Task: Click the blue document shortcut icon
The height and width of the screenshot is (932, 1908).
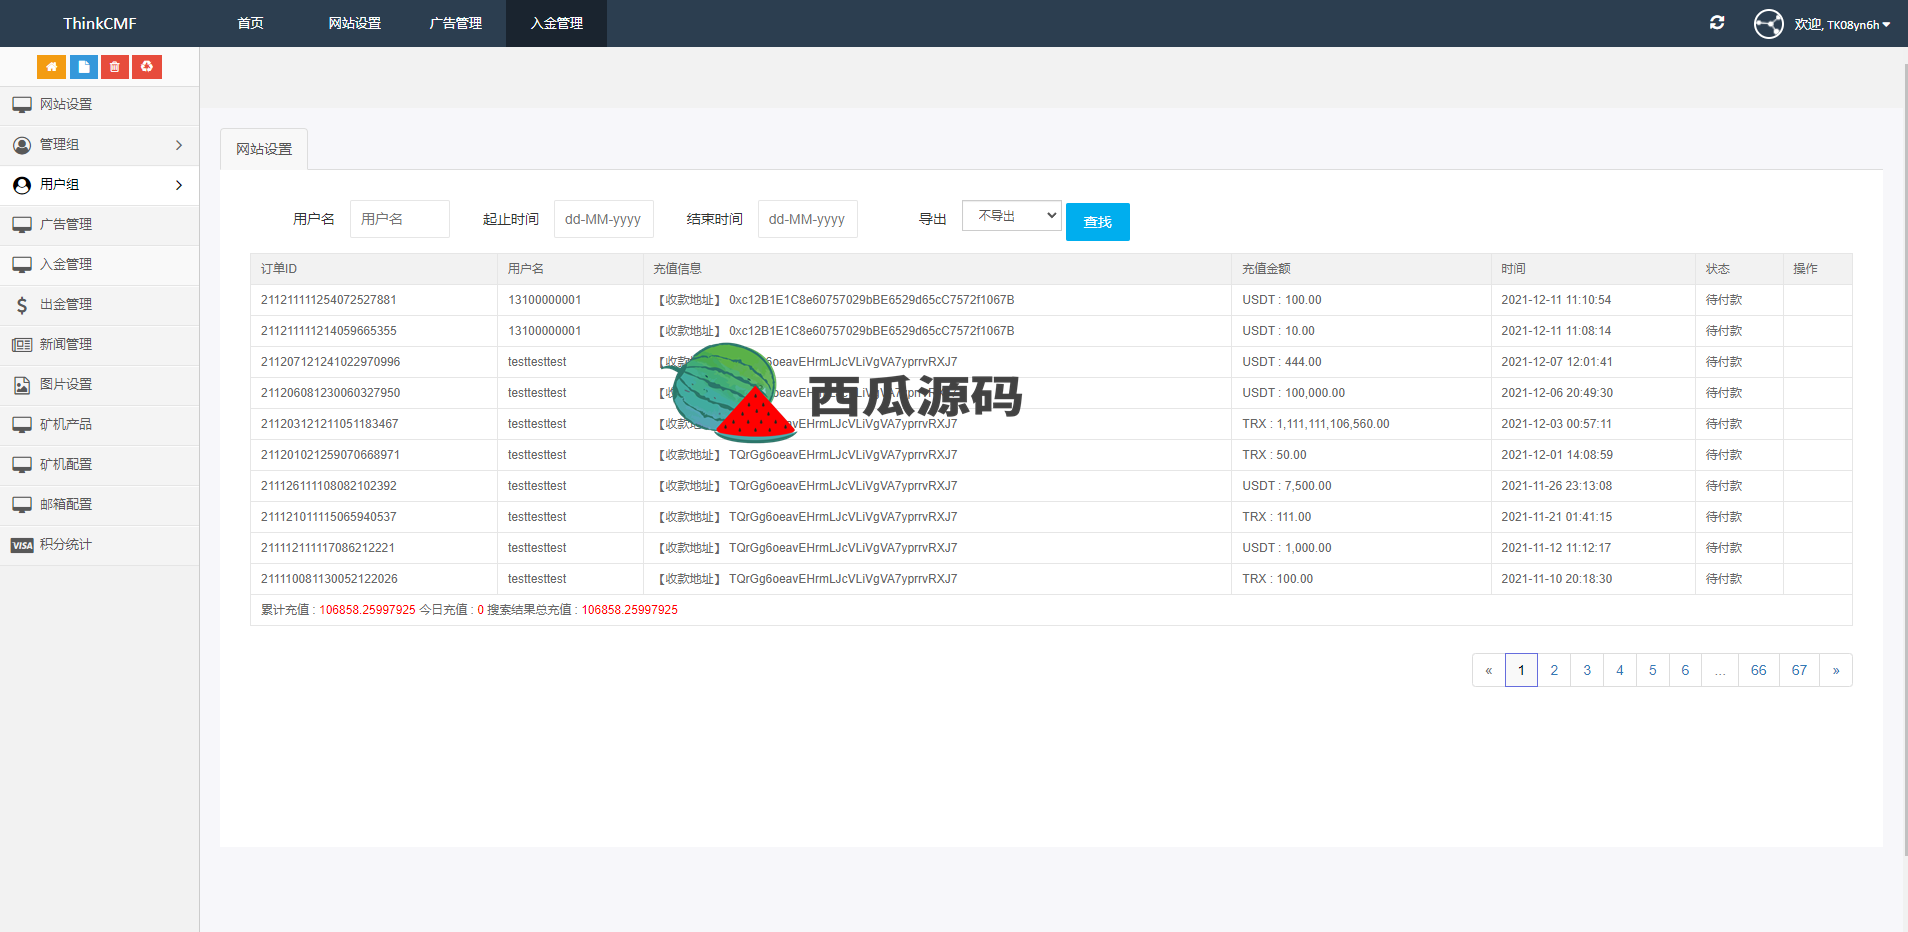Action: pos(83,67)
